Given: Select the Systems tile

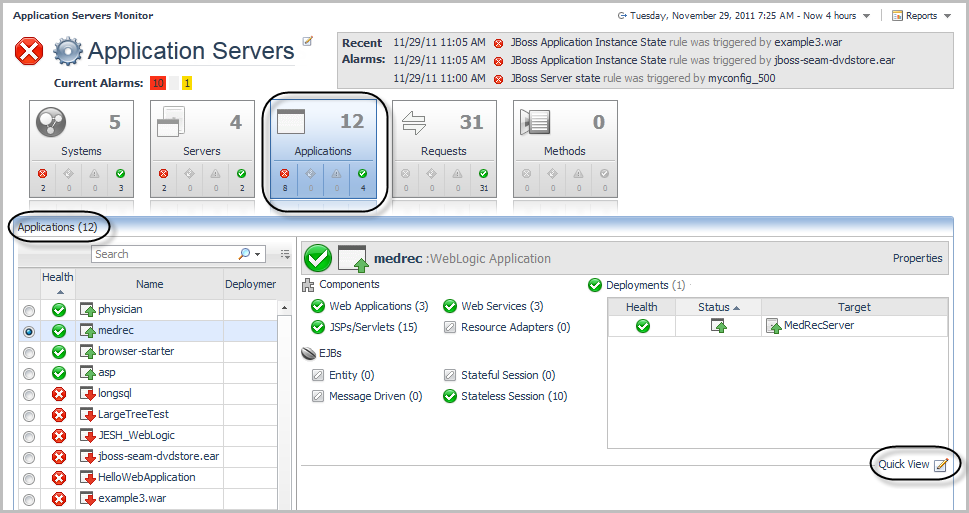Looking at the screenshot, I should click(81, 149).
